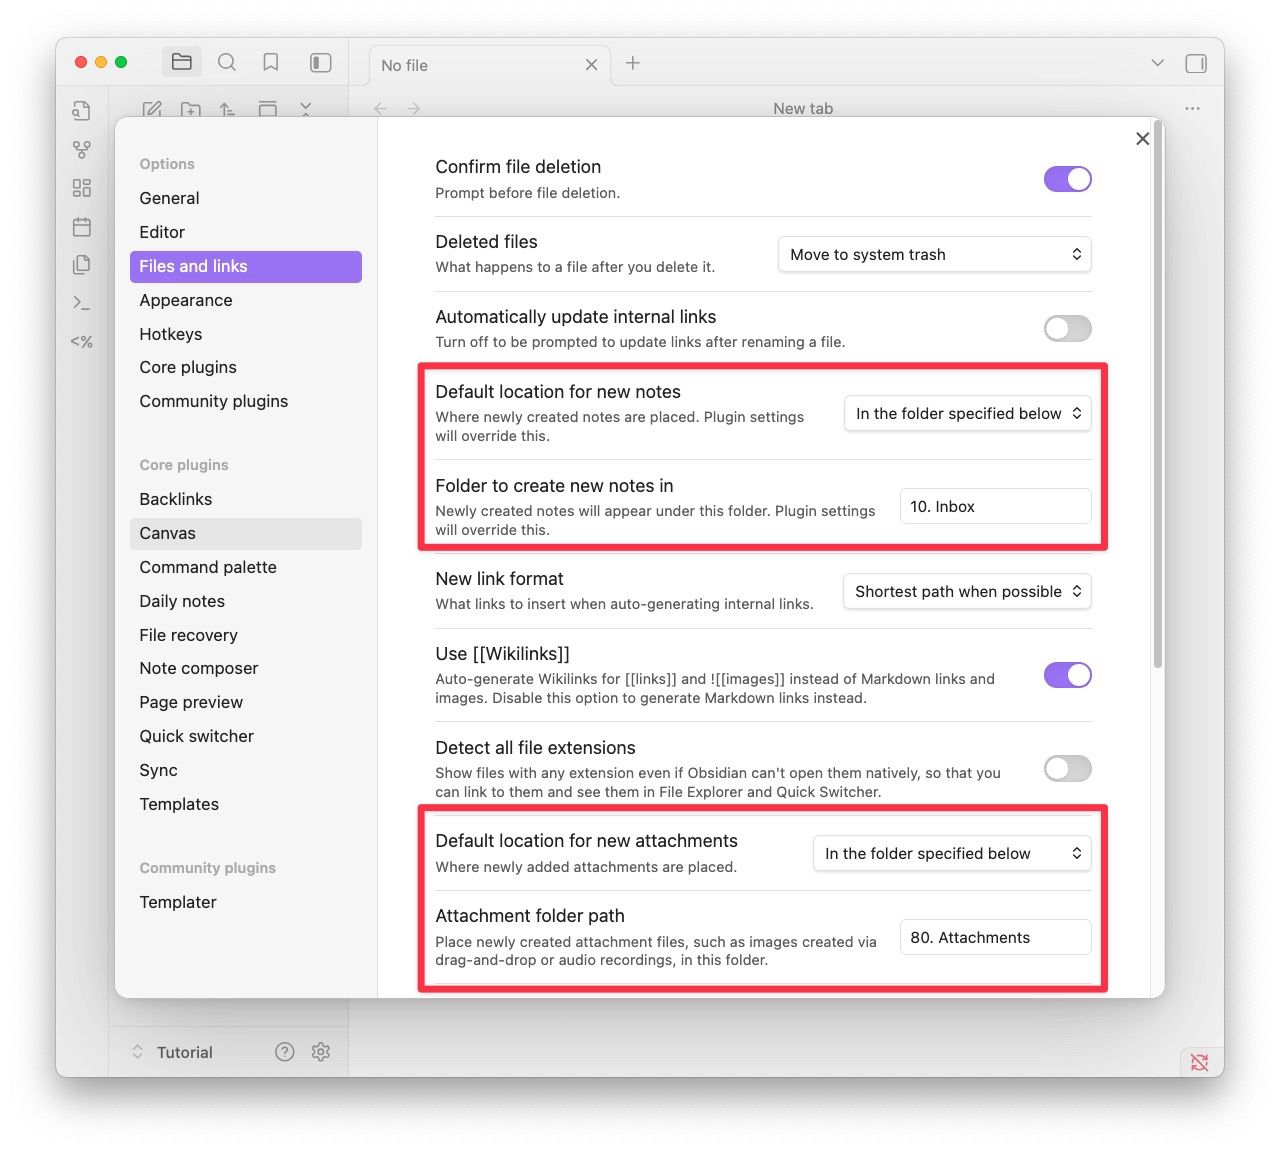Open Canvas plugin settings
The height and width of the screenshot is (1151, 1280).
pos(246,533)
